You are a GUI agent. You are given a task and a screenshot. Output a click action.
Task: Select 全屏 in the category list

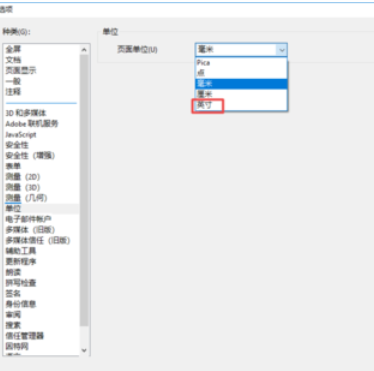13,49
